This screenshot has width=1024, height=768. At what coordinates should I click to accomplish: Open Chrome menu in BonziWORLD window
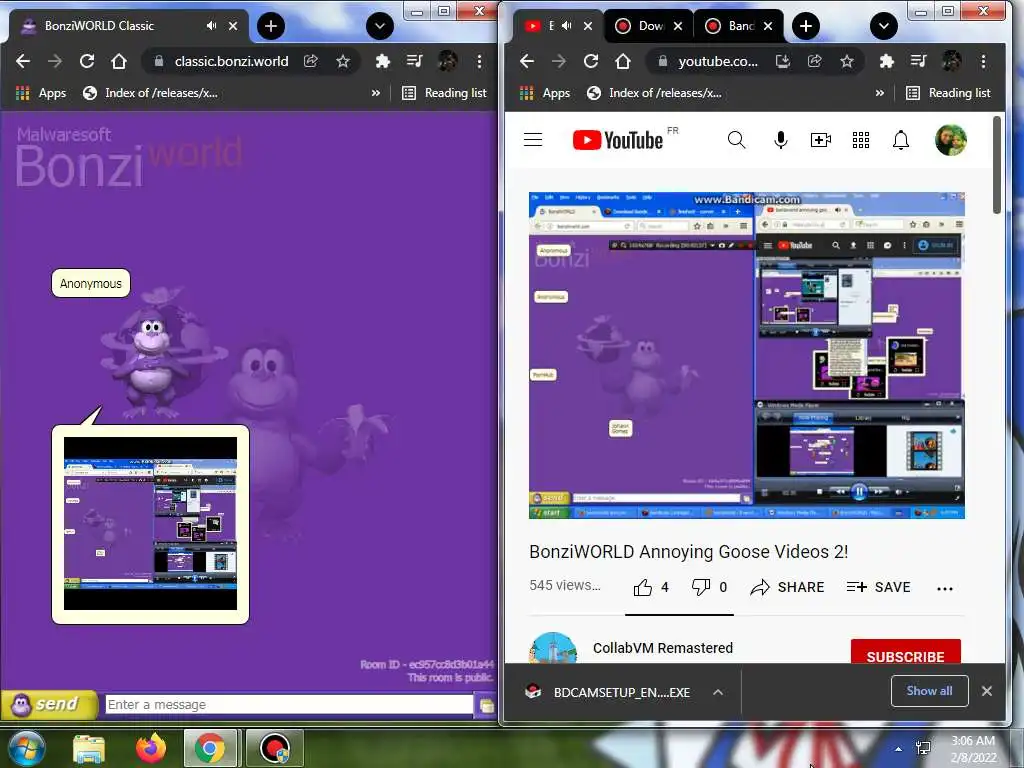(479, 61)
